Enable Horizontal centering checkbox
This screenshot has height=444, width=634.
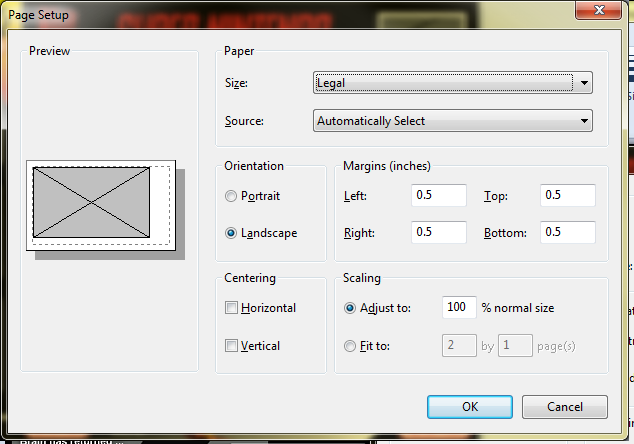point(232,308)
